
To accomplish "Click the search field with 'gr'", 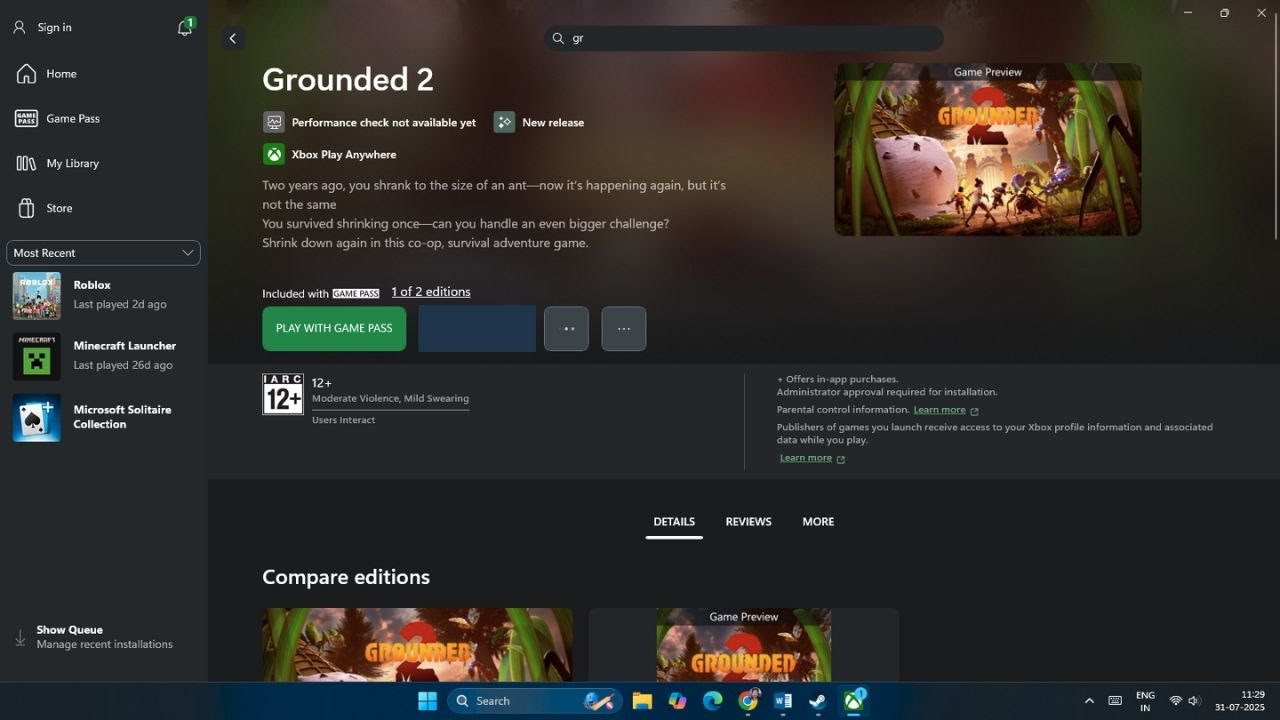I will click(744, 38).
